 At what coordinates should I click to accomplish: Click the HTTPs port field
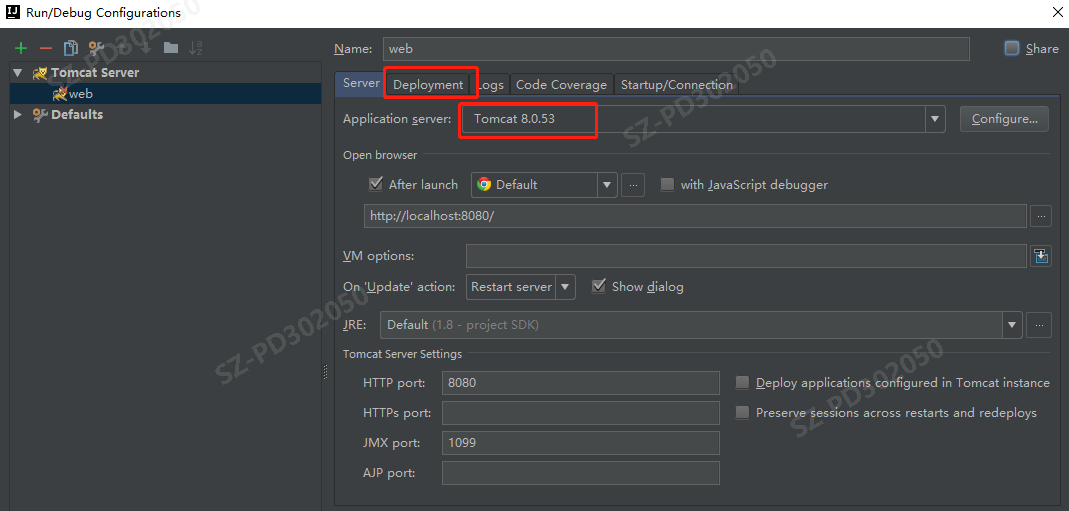click(x=581, y=413)
